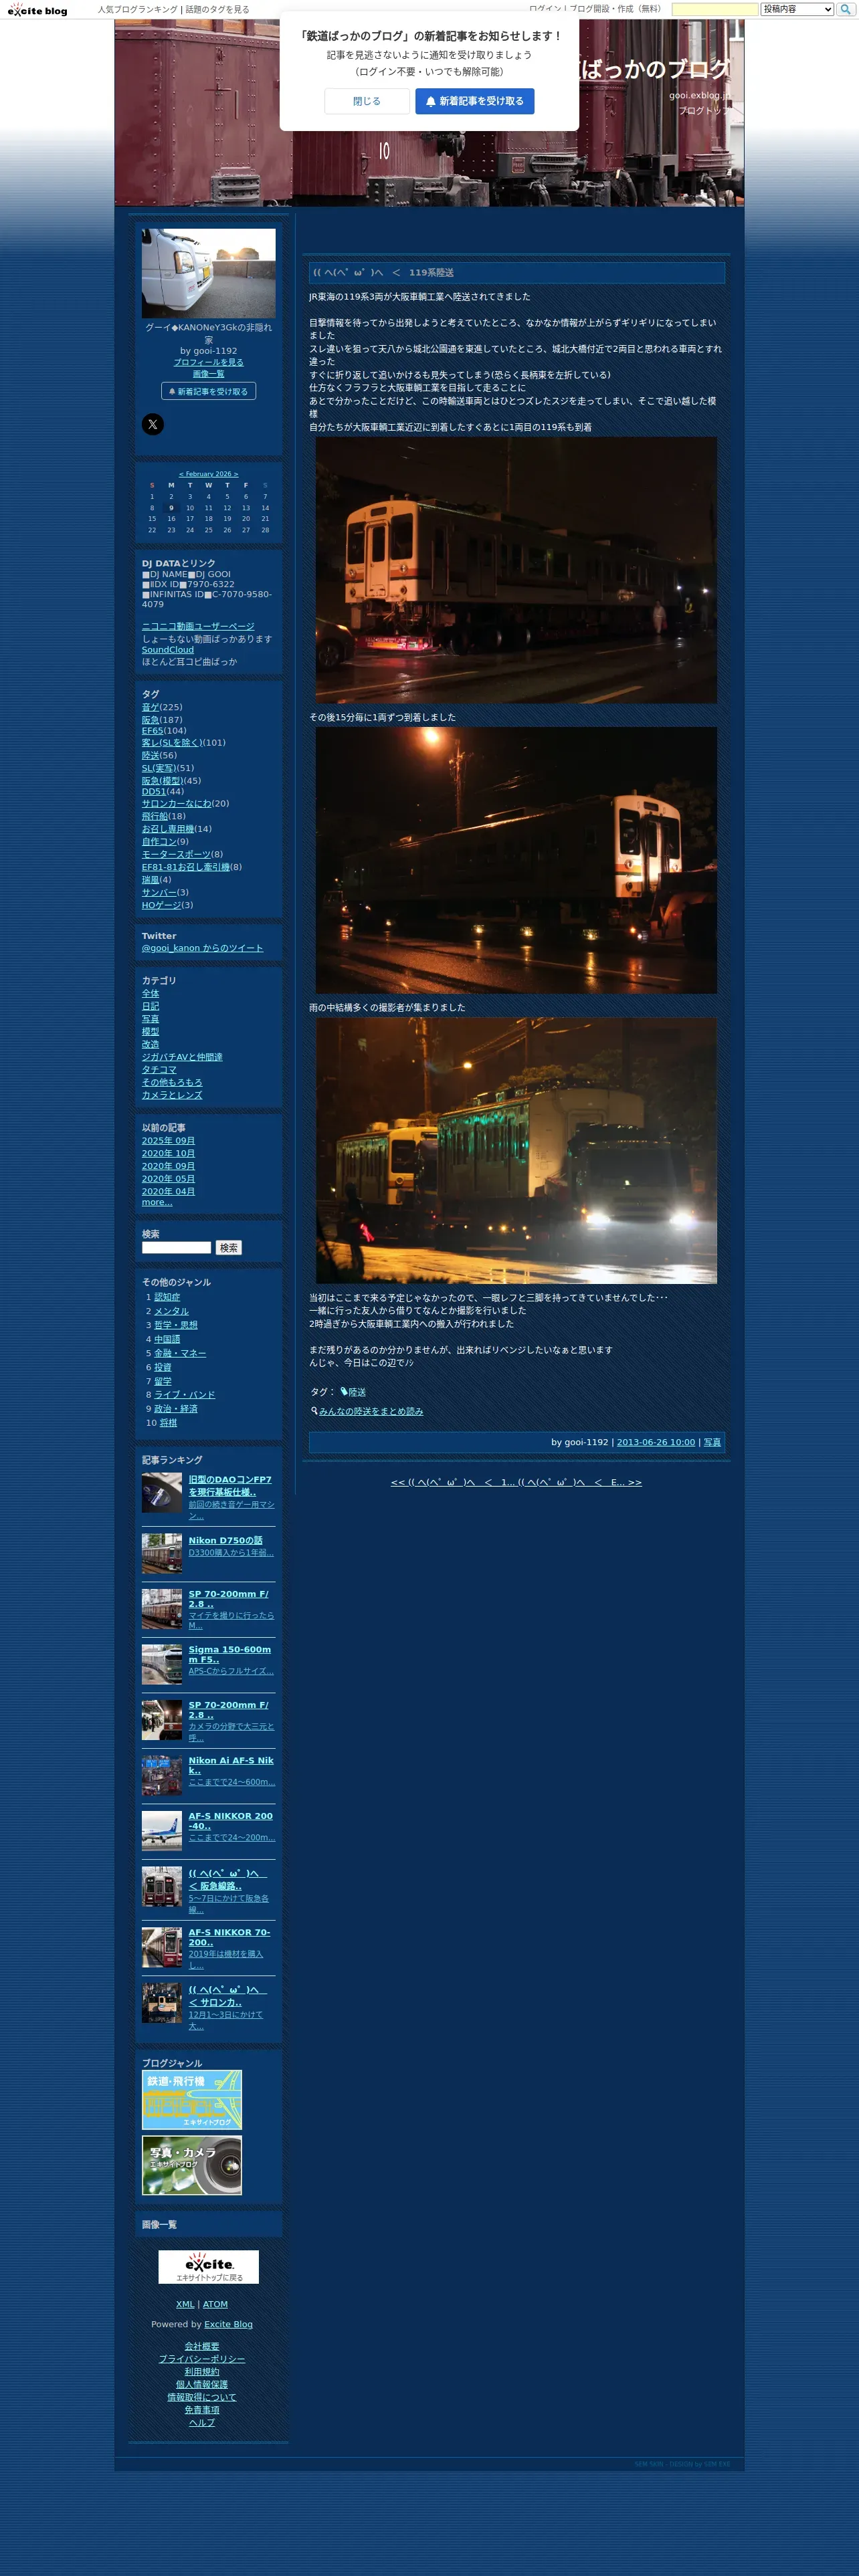Close the notification popup with 閉じる
This screenshot has height=2576, width=859.
[x=367, y=101]
